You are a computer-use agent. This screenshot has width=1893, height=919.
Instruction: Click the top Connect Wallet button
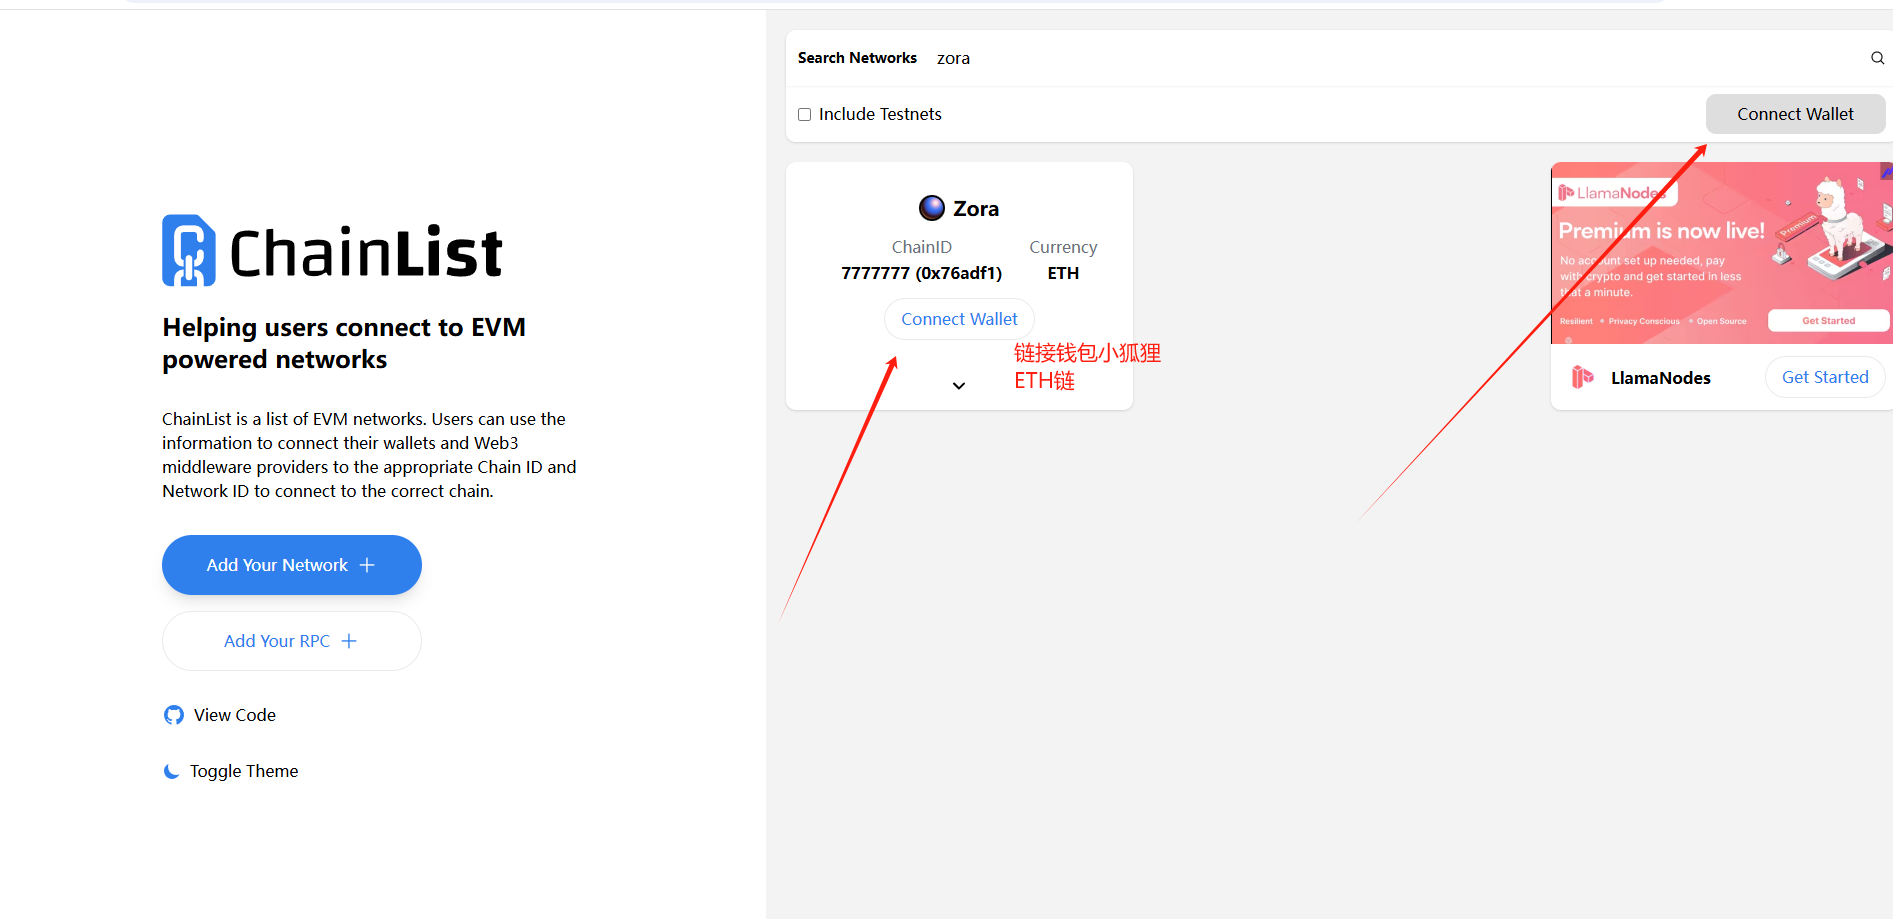pos(1795,114)
